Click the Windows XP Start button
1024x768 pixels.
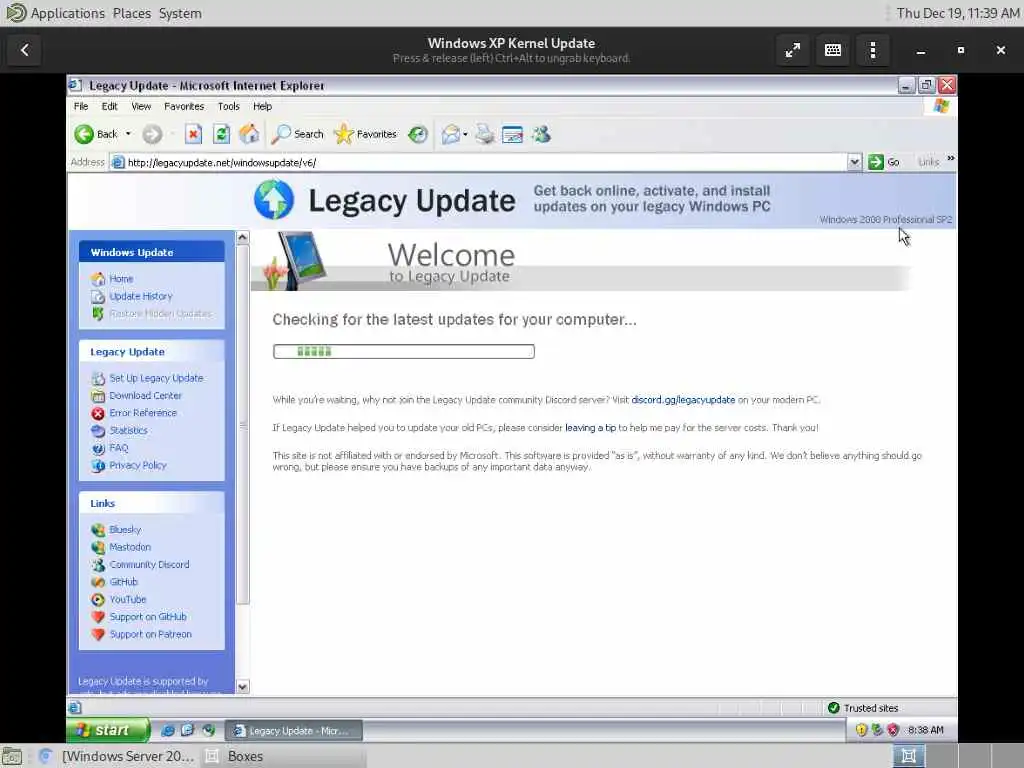[x=108, y=730]
